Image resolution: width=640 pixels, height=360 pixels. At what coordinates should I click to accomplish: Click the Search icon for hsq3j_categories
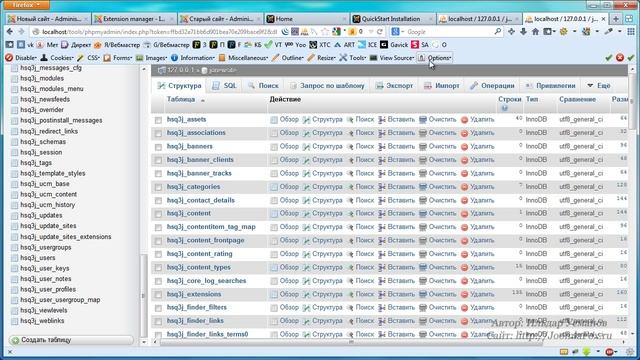pyautogui.click(x=350, y=187)
